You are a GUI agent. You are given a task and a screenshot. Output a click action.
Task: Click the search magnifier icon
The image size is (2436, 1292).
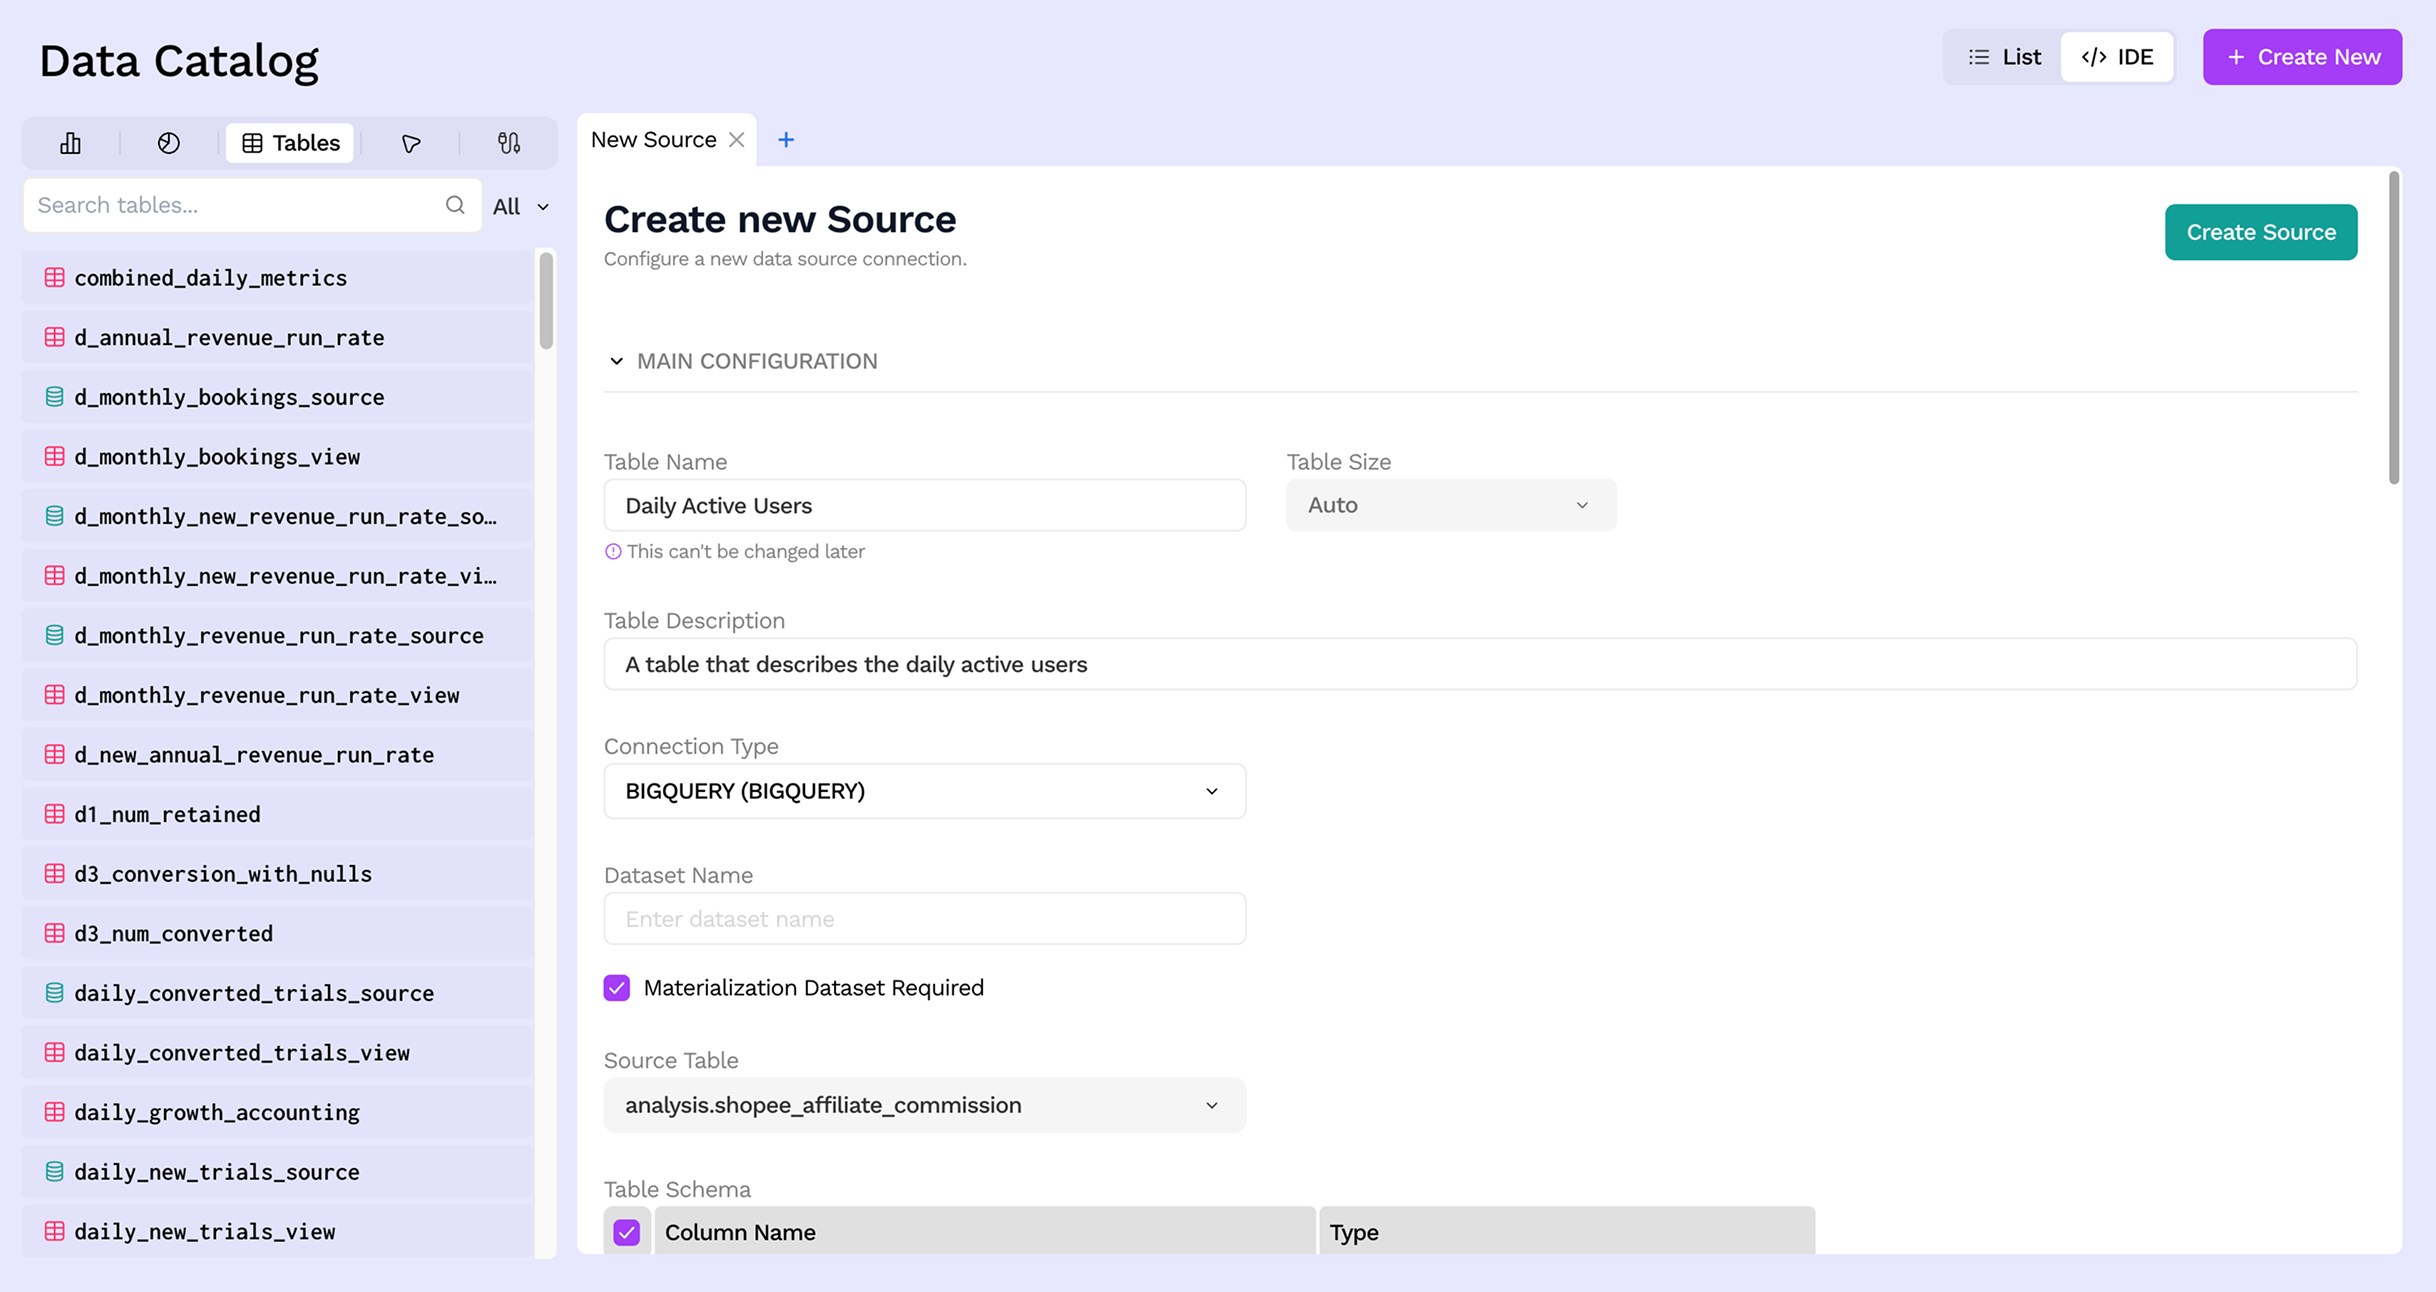point(455,205)
